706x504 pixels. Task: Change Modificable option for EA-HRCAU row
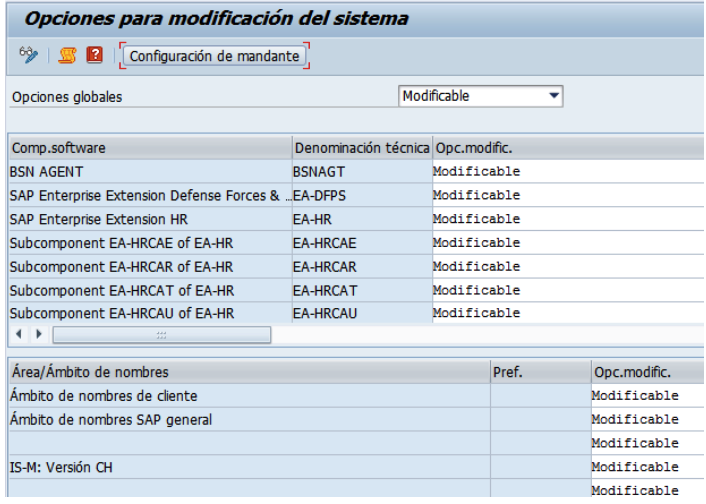click(x=569, y=313)
